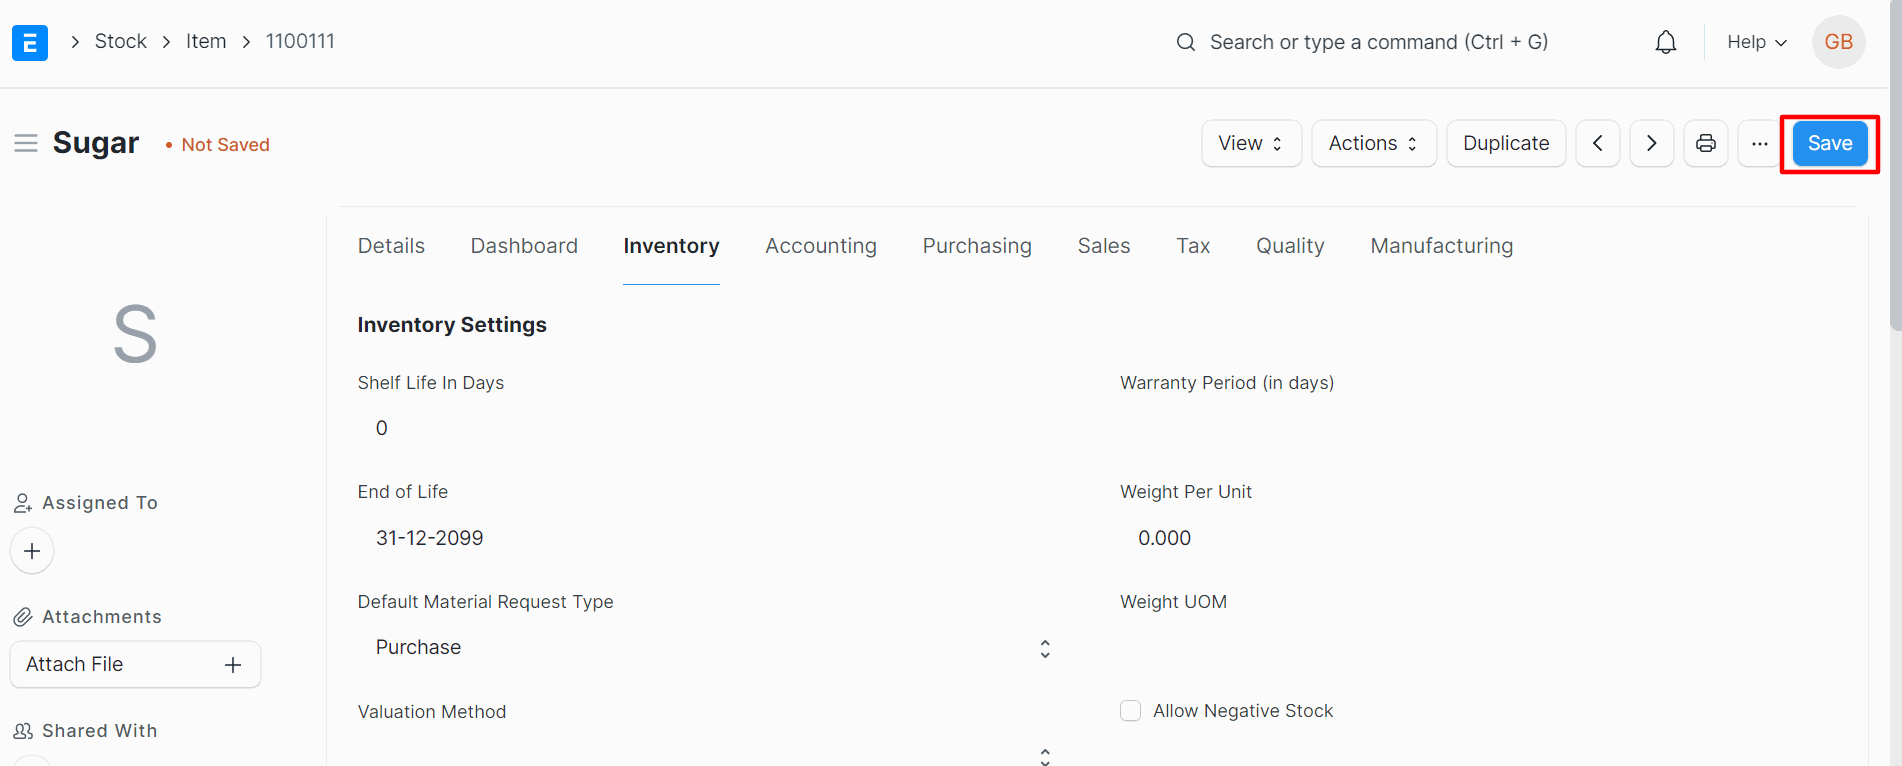Toggle the sidebar hamburger menu
The width and height of the screenshot is (1902, 766).
coord(26,144)
